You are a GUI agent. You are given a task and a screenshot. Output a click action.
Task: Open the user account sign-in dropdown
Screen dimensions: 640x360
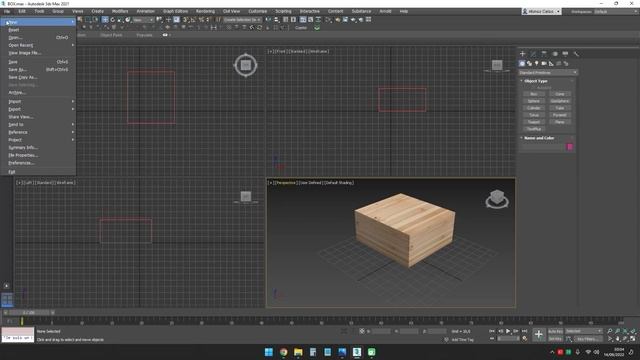(542, 11)
